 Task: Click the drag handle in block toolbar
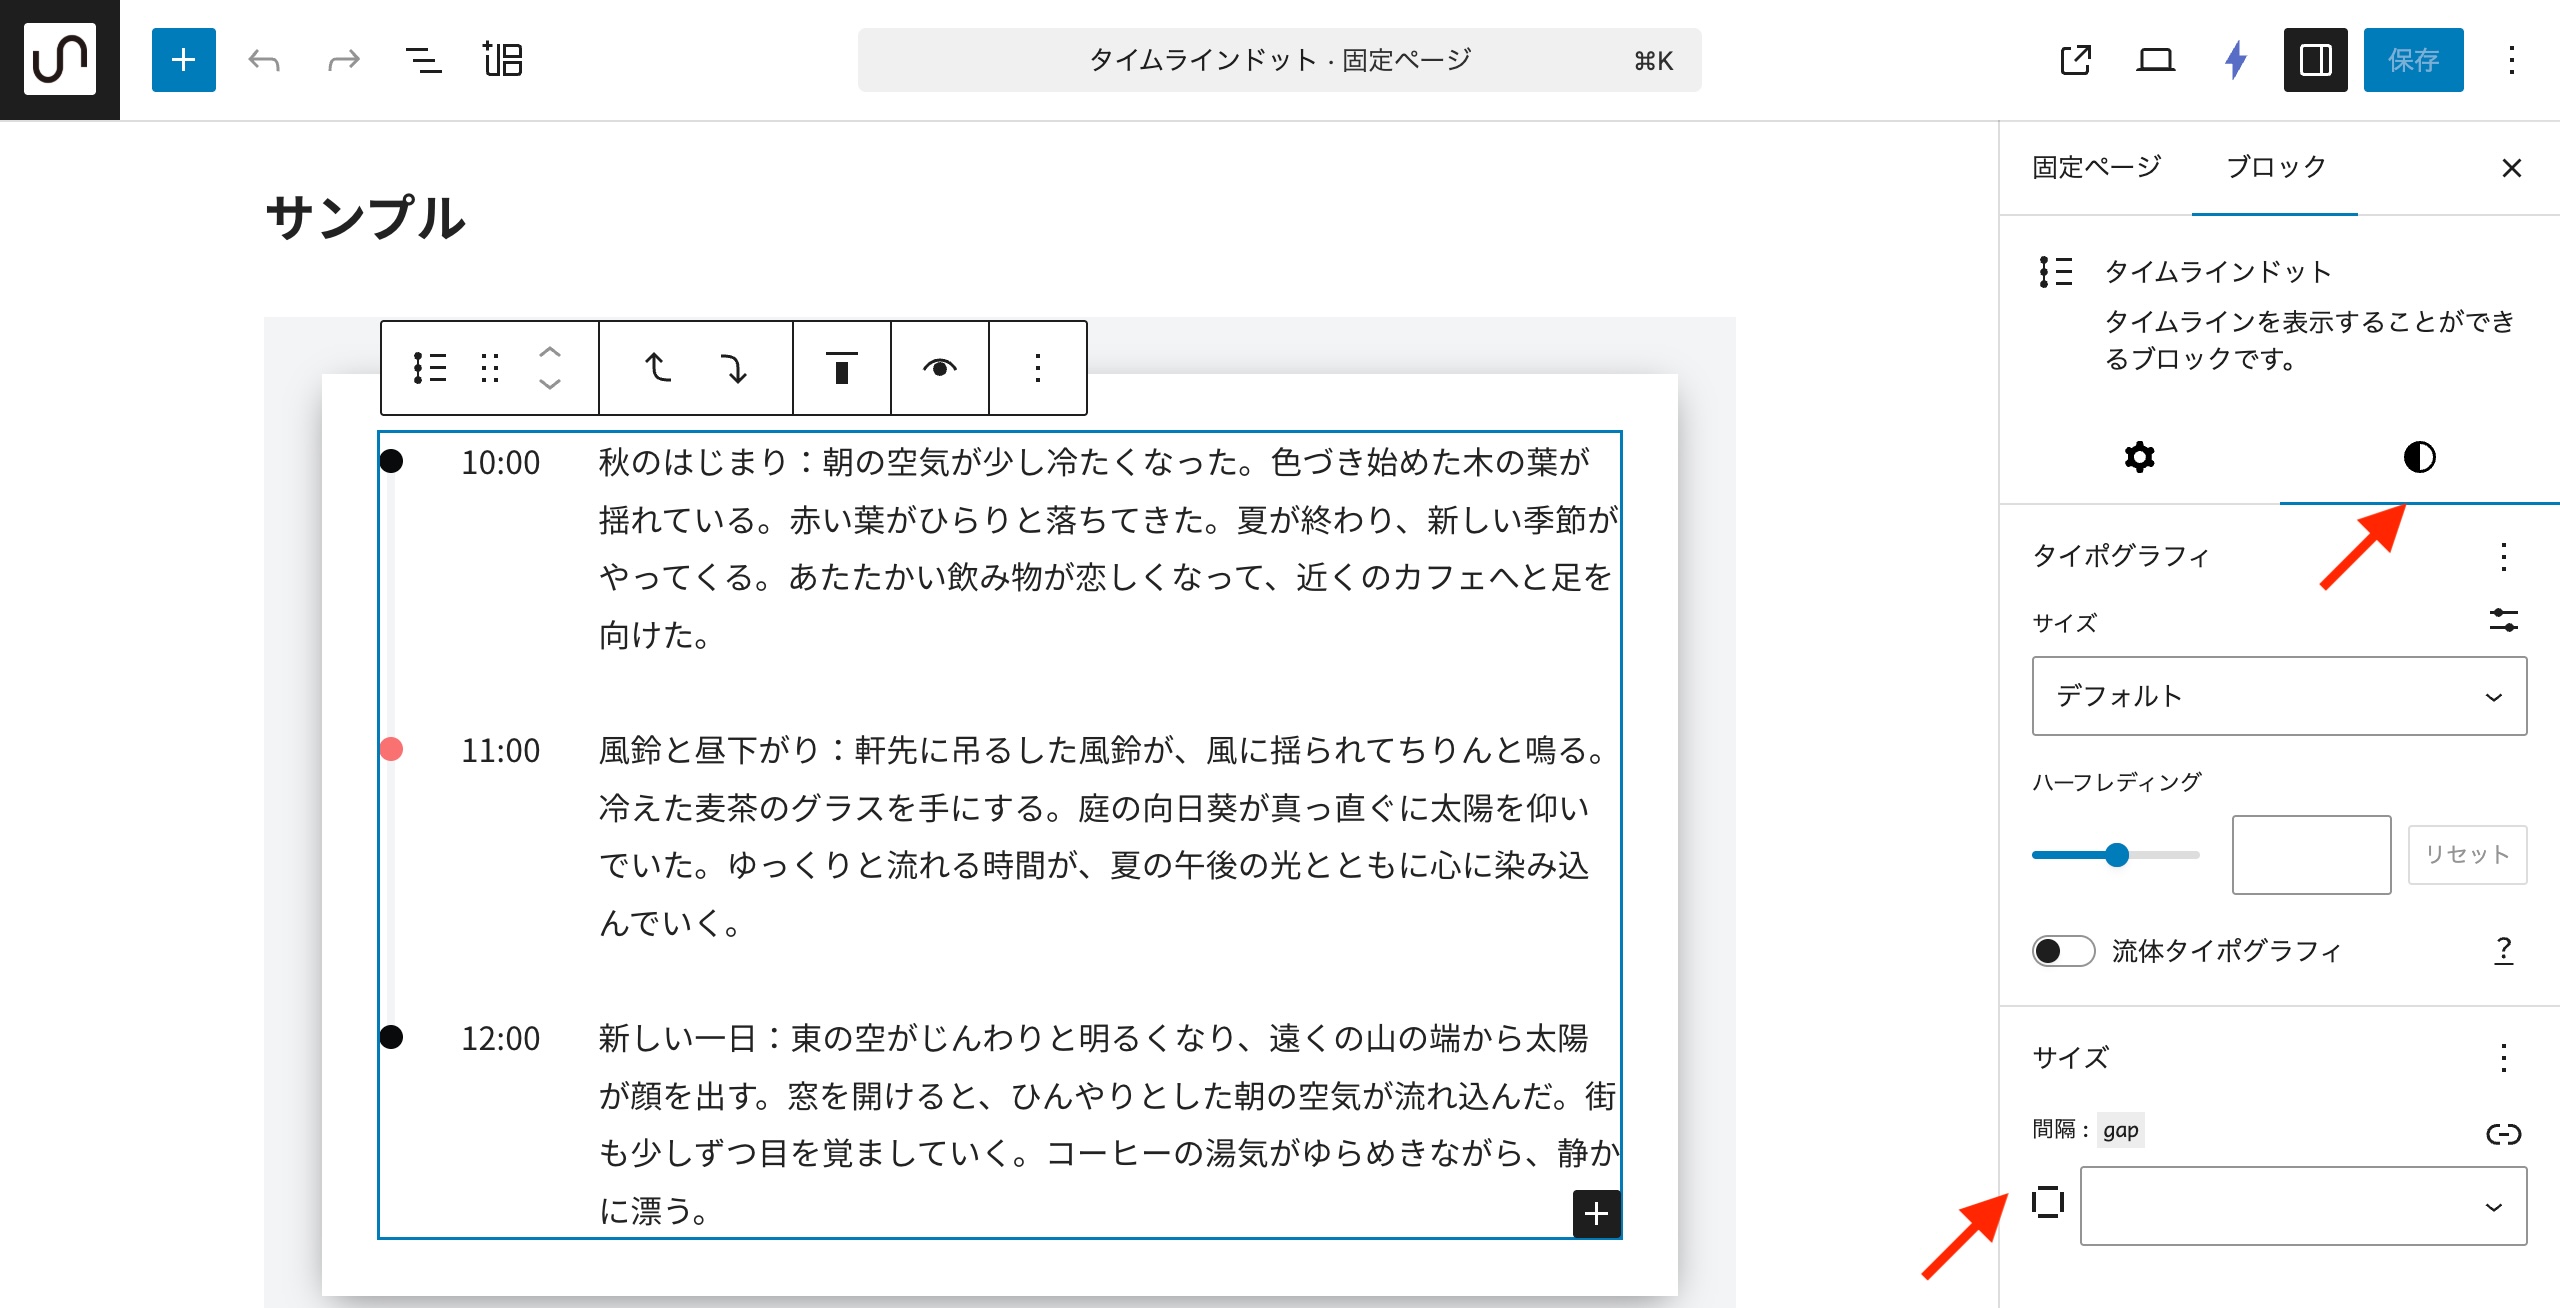tap(490, 368)
